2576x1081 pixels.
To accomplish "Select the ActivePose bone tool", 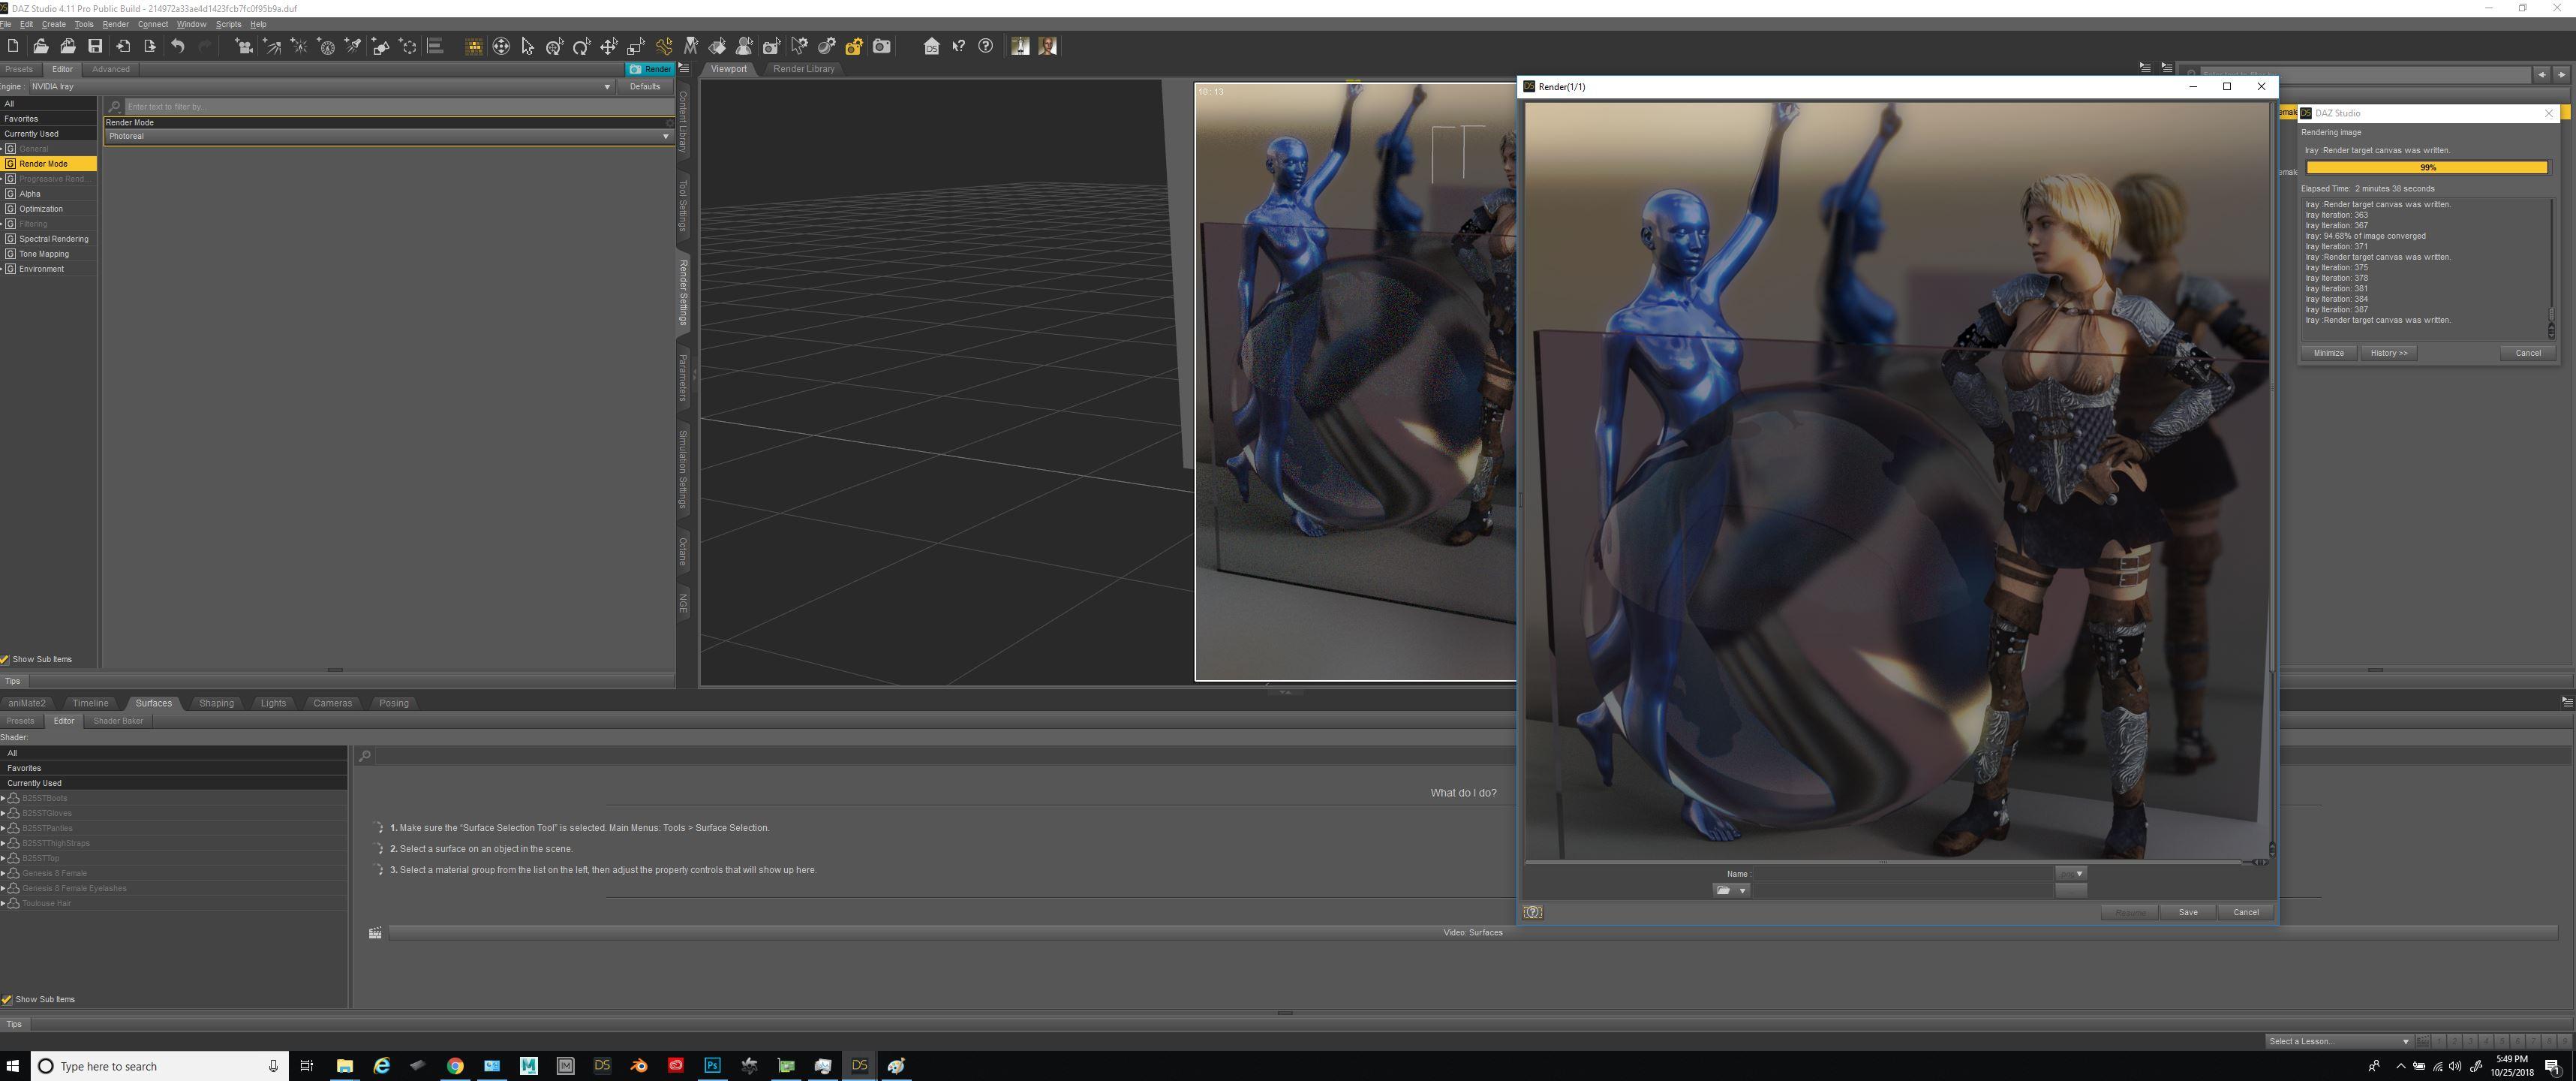I will tap(664, 46).
